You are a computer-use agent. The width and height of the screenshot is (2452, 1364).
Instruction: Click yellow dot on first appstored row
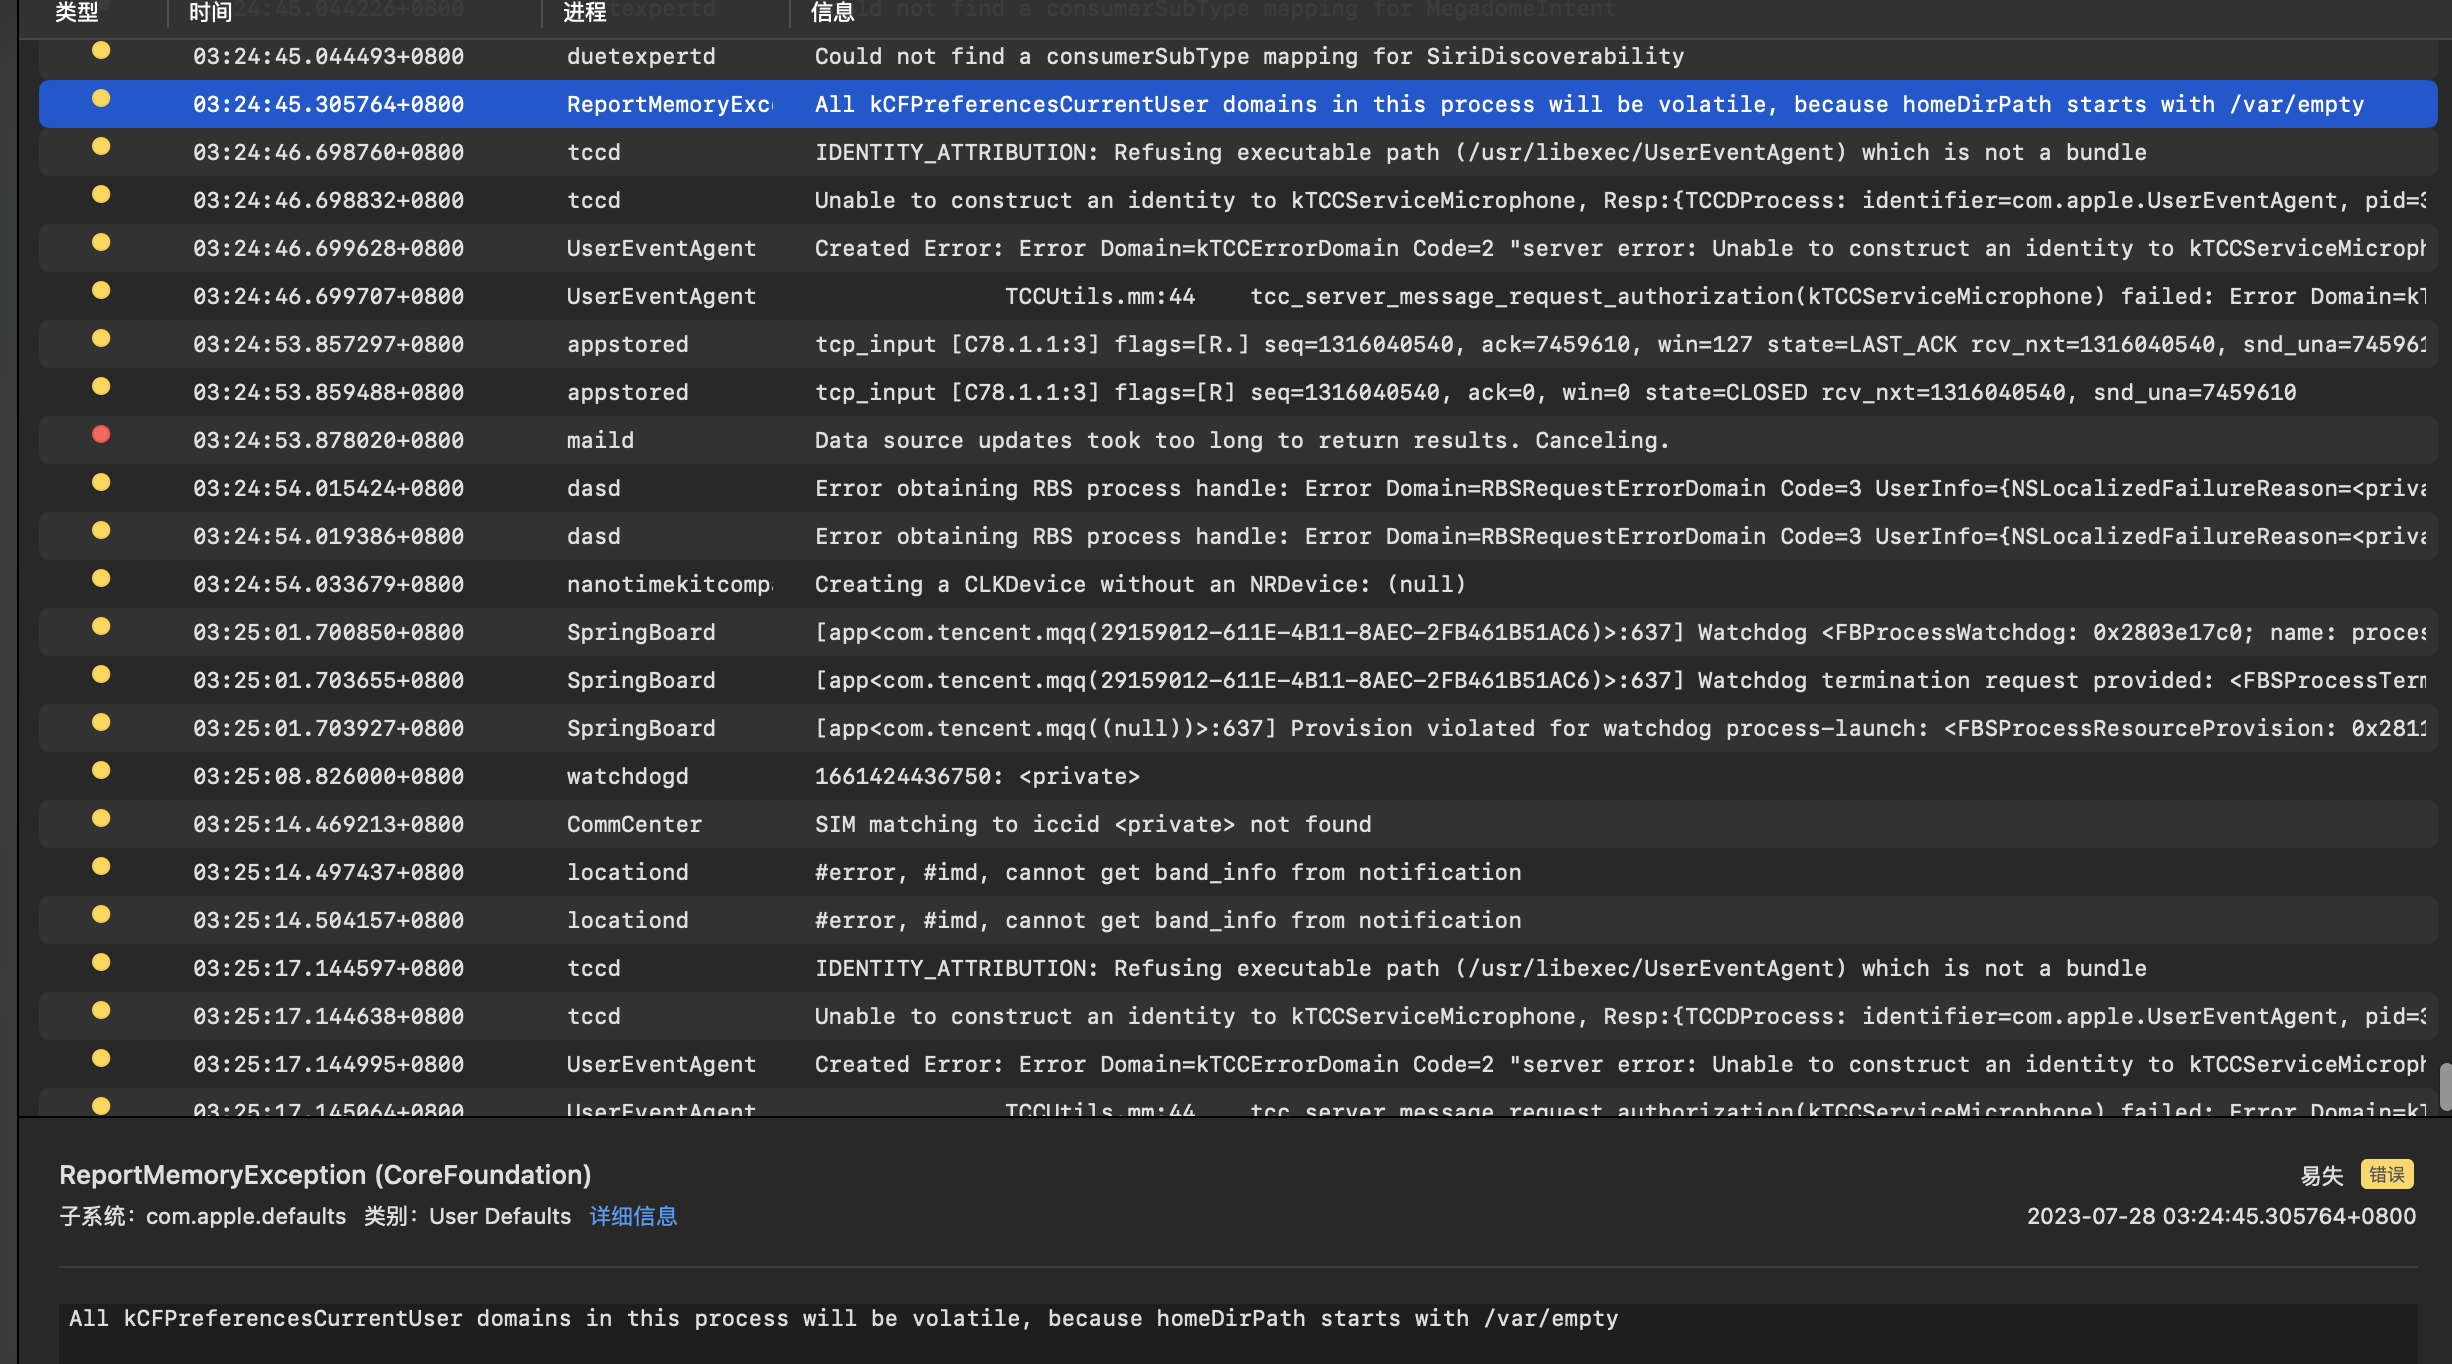(101, 339)
